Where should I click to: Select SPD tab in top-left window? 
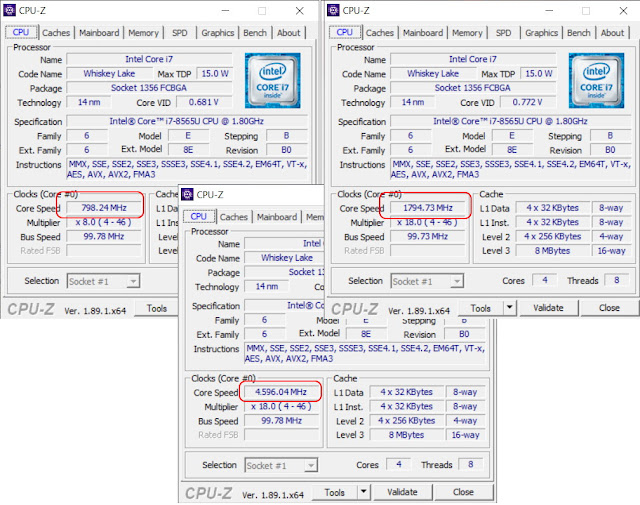click(180, 33)
